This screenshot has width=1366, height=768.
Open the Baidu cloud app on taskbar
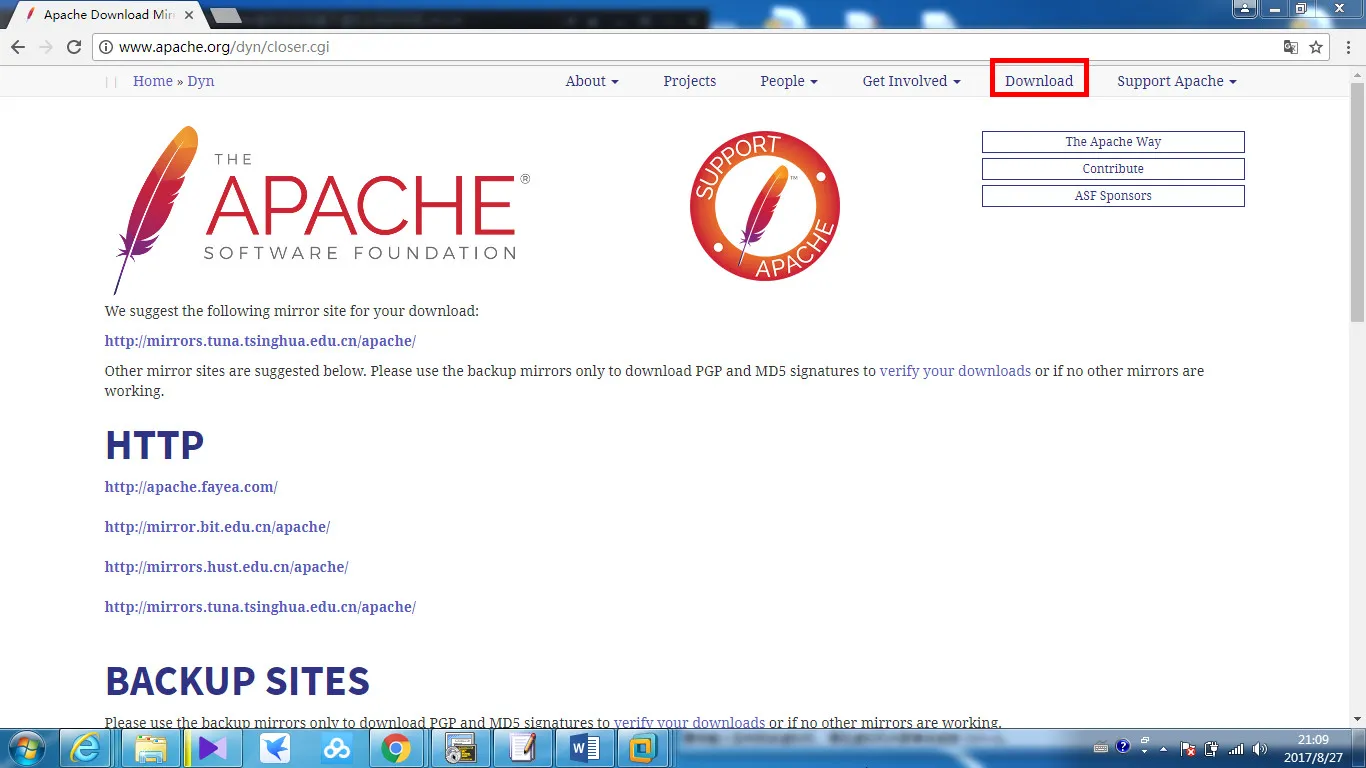tap(337, 748)
